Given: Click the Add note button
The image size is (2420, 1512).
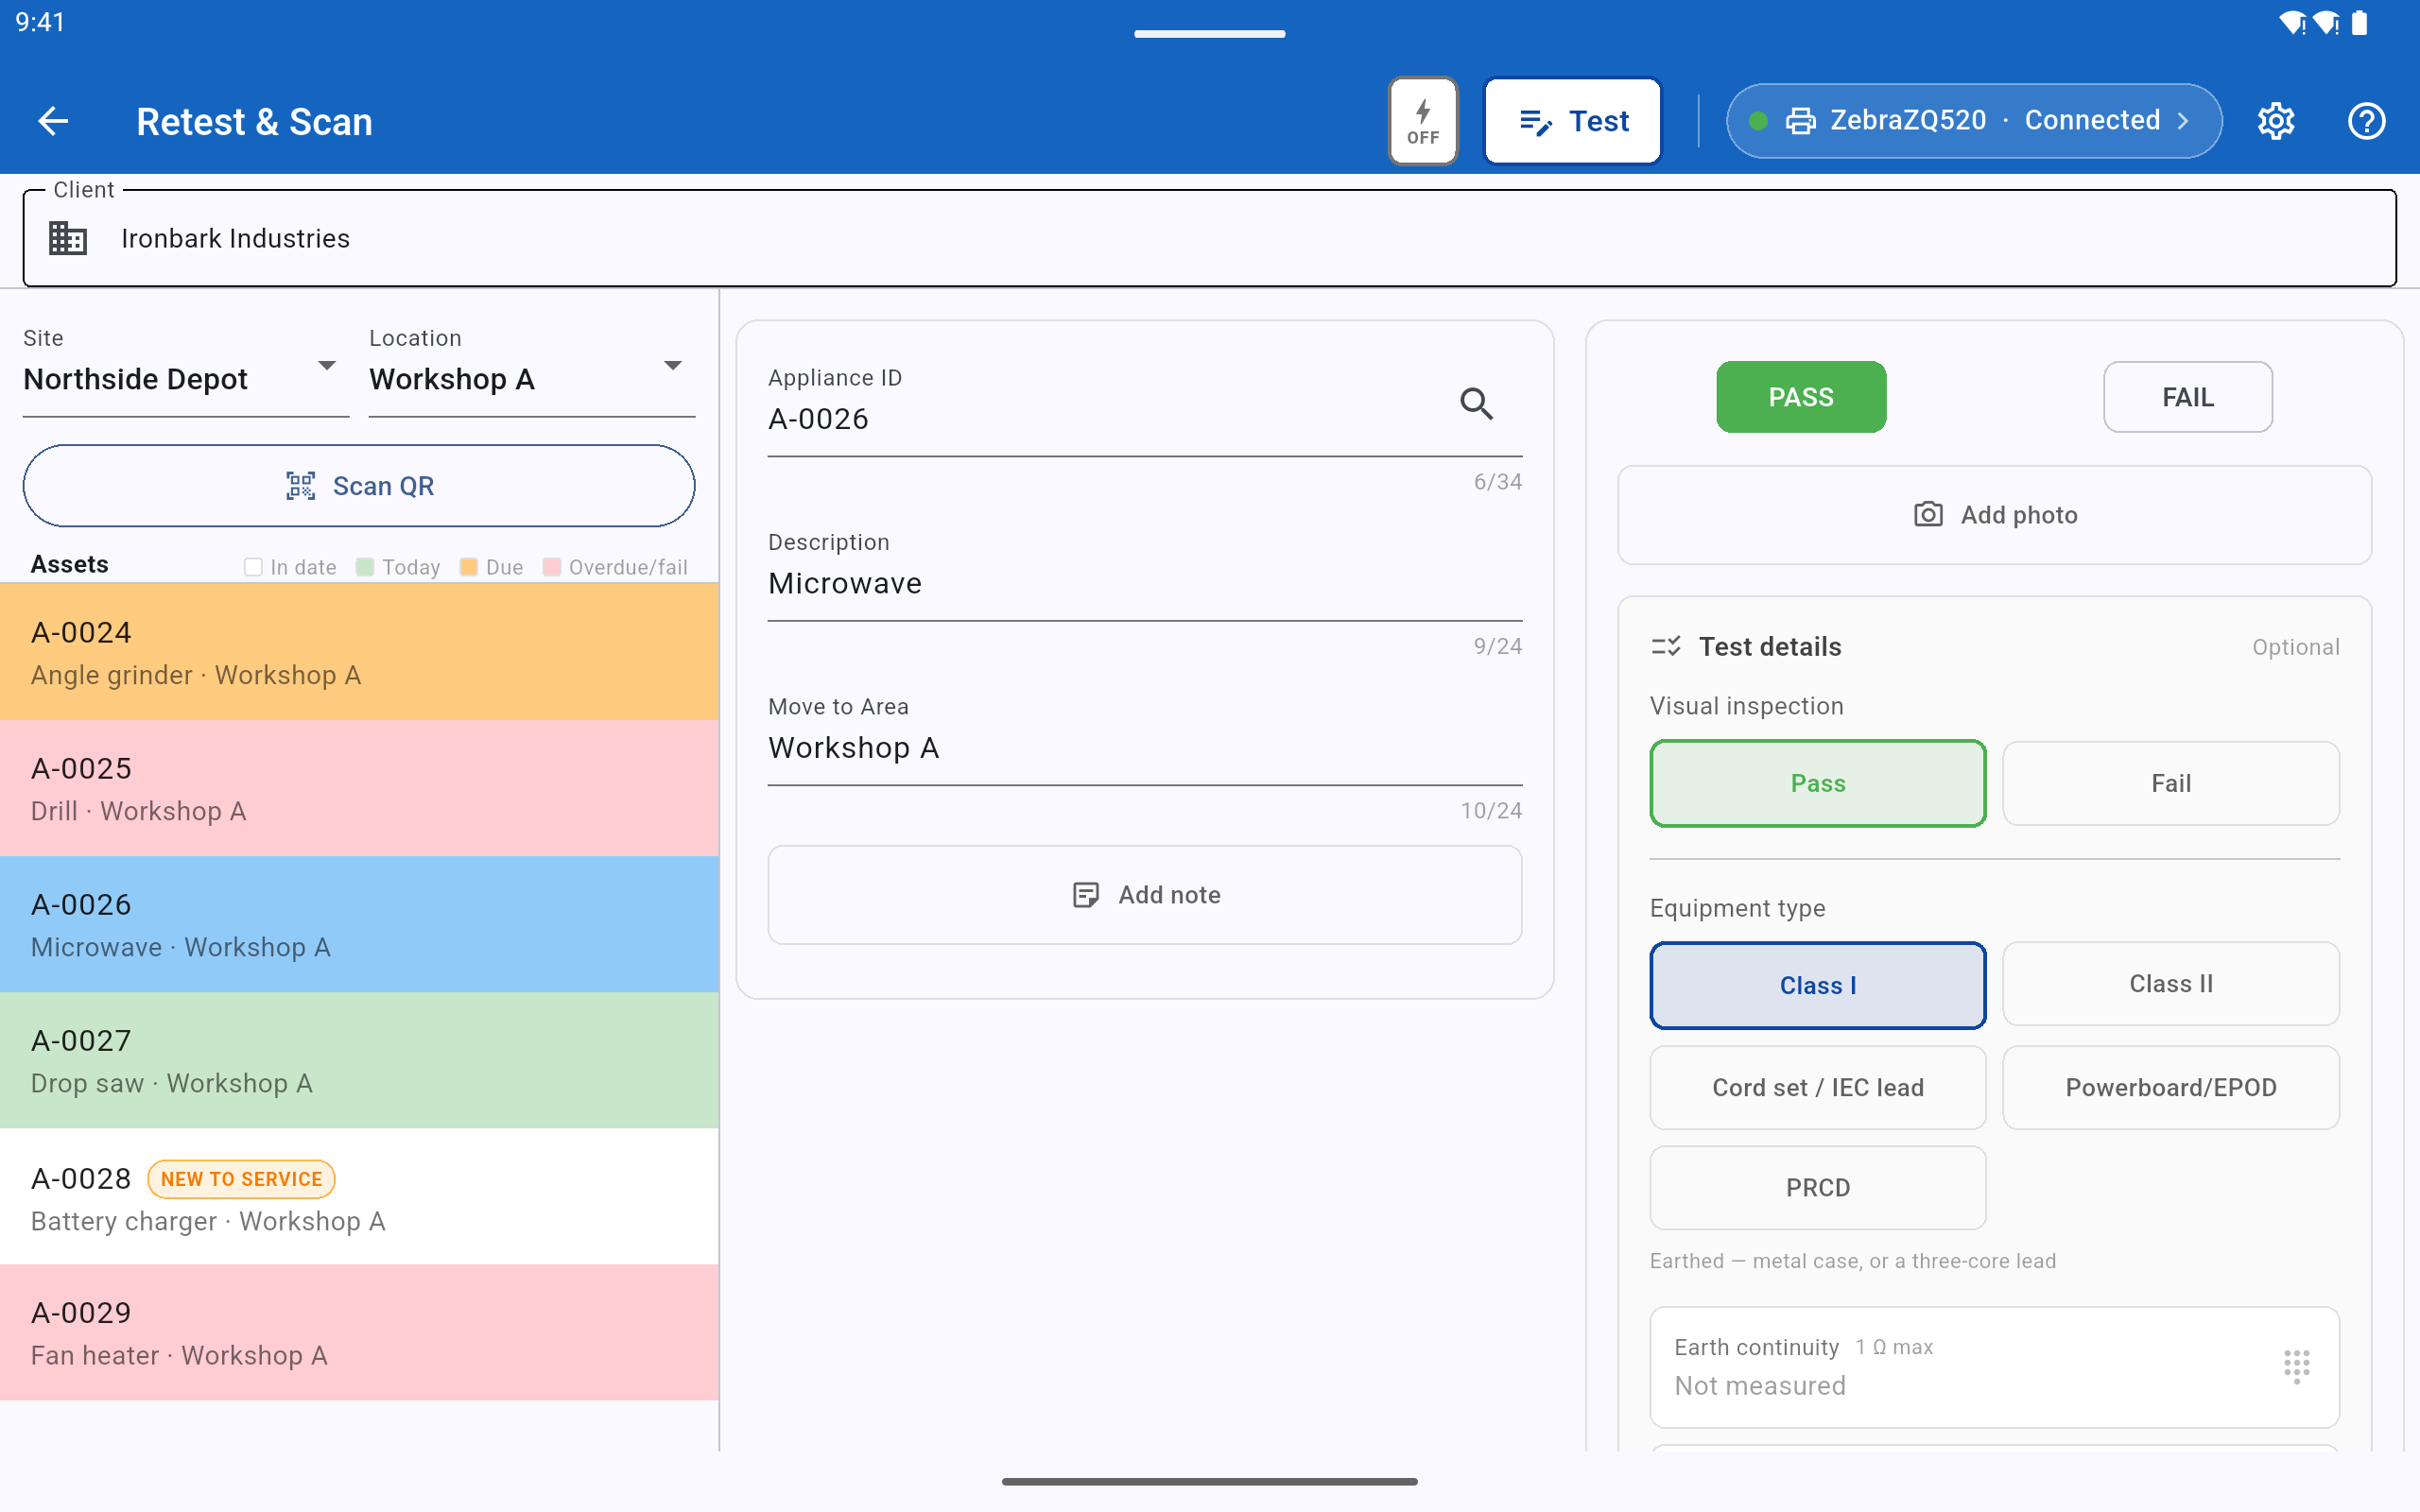Looking at the screenshot, I should coord(1144,895).
